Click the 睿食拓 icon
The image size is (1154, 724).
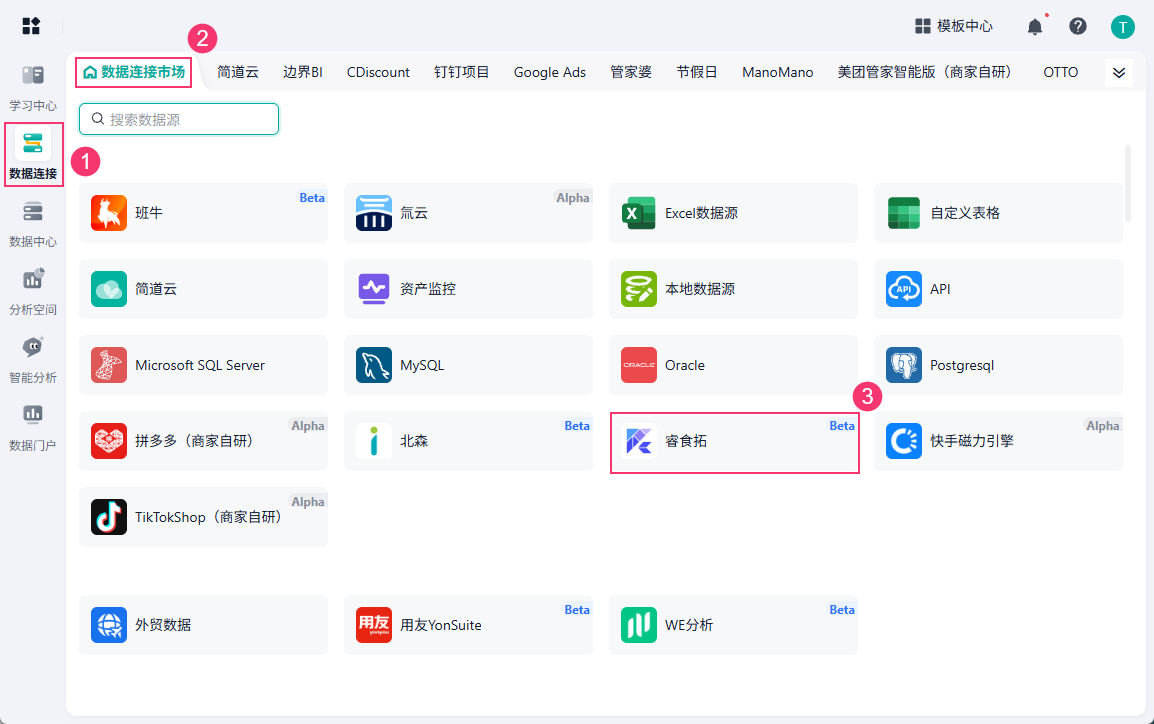point(639,441)
